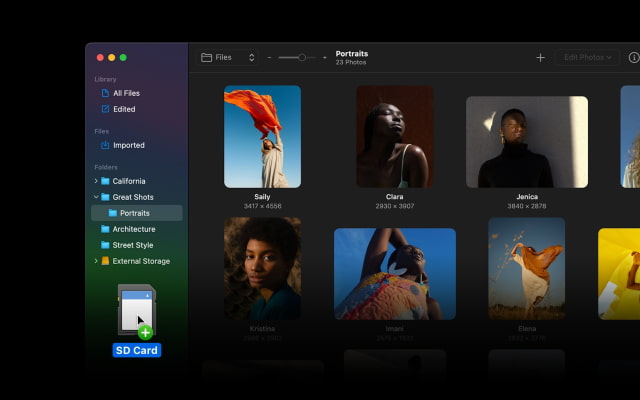Open the Edit Photos dropdown button
The width and height of the screenshot is (640, 400).
(587, 58)
